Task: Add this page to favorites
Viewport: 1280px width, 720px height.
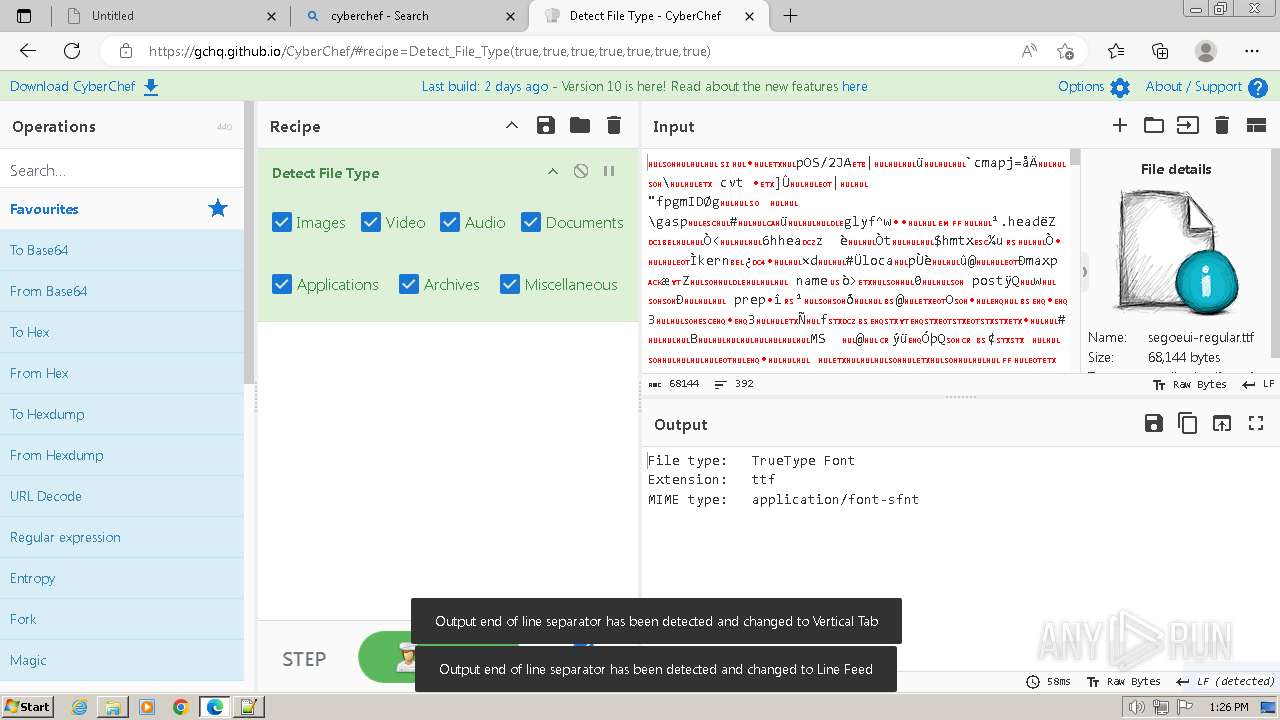Action: (x=1065, y=51)
